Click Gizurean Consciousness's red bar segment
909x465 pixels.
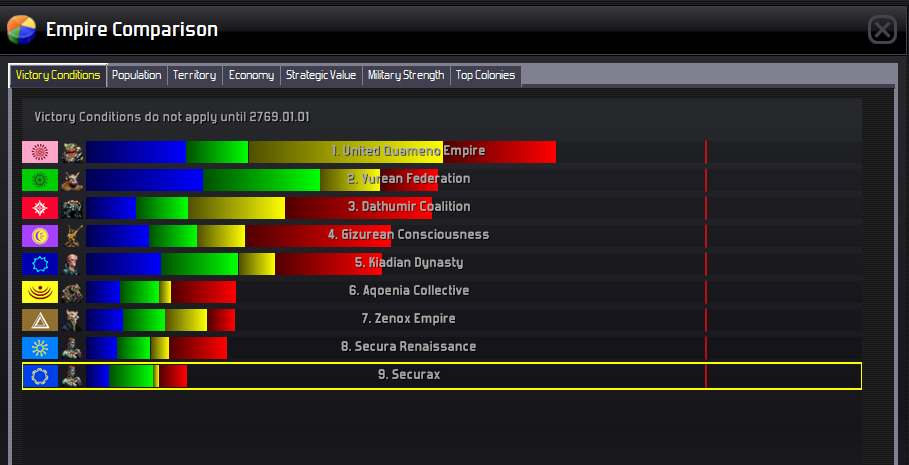coord(318,236)
